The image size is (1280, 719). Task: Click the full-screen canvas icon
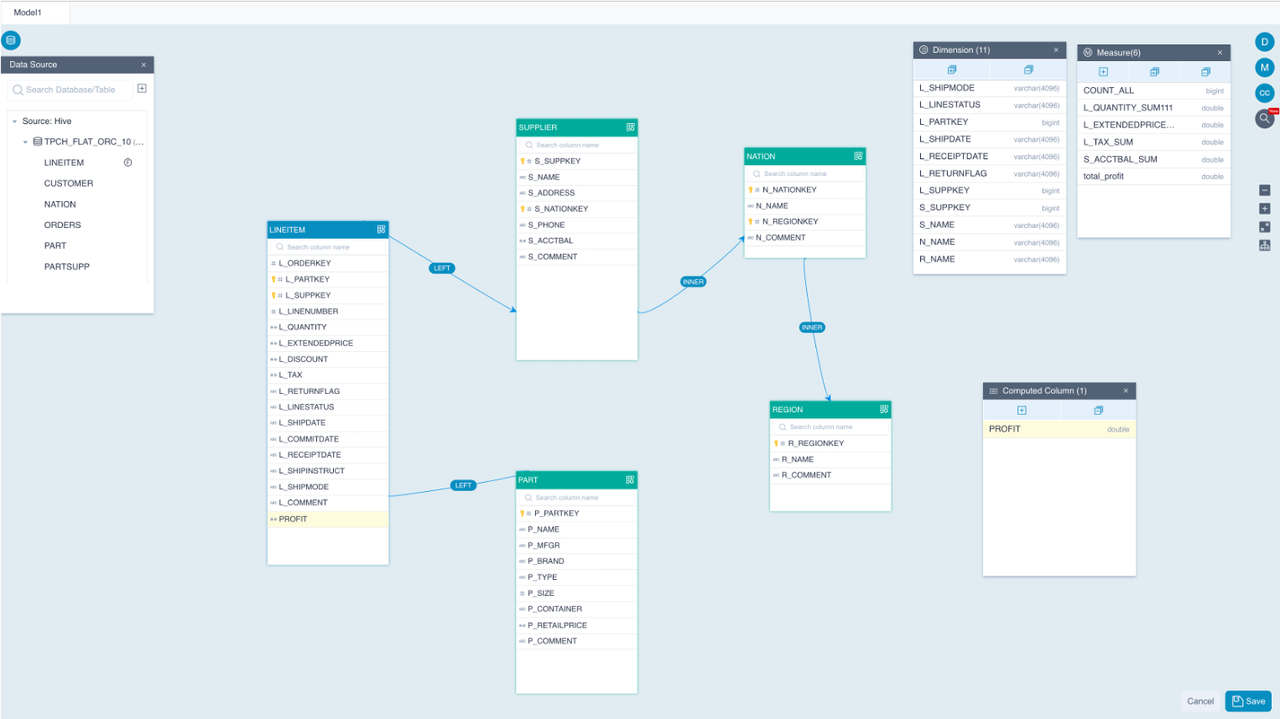point(1265,227)
